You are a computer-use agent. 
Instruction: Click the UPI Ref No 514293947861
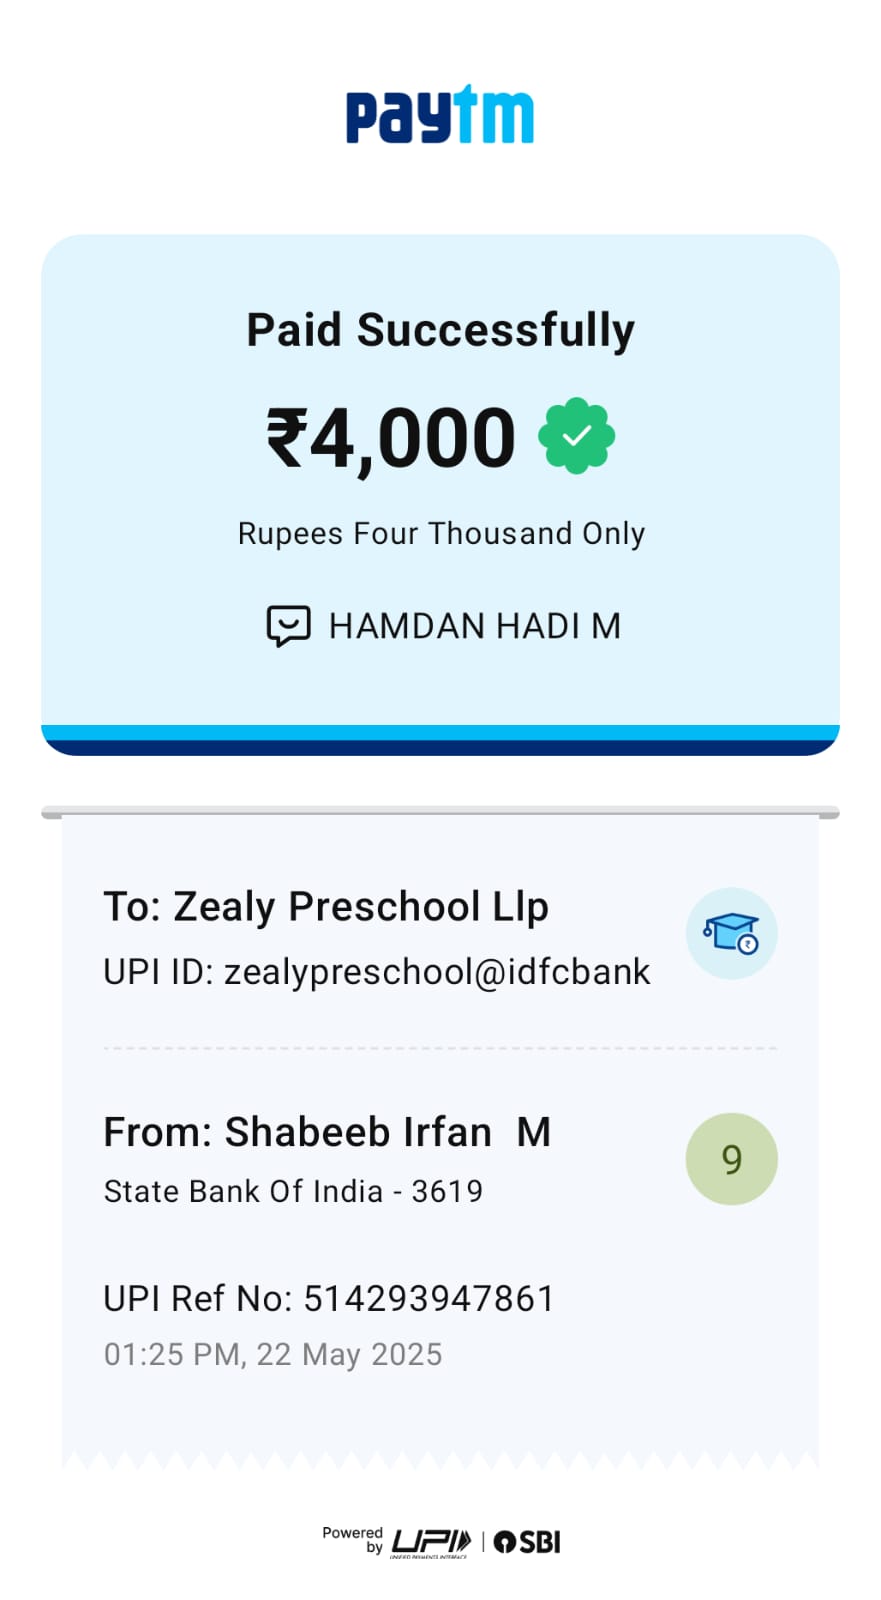329,1298
